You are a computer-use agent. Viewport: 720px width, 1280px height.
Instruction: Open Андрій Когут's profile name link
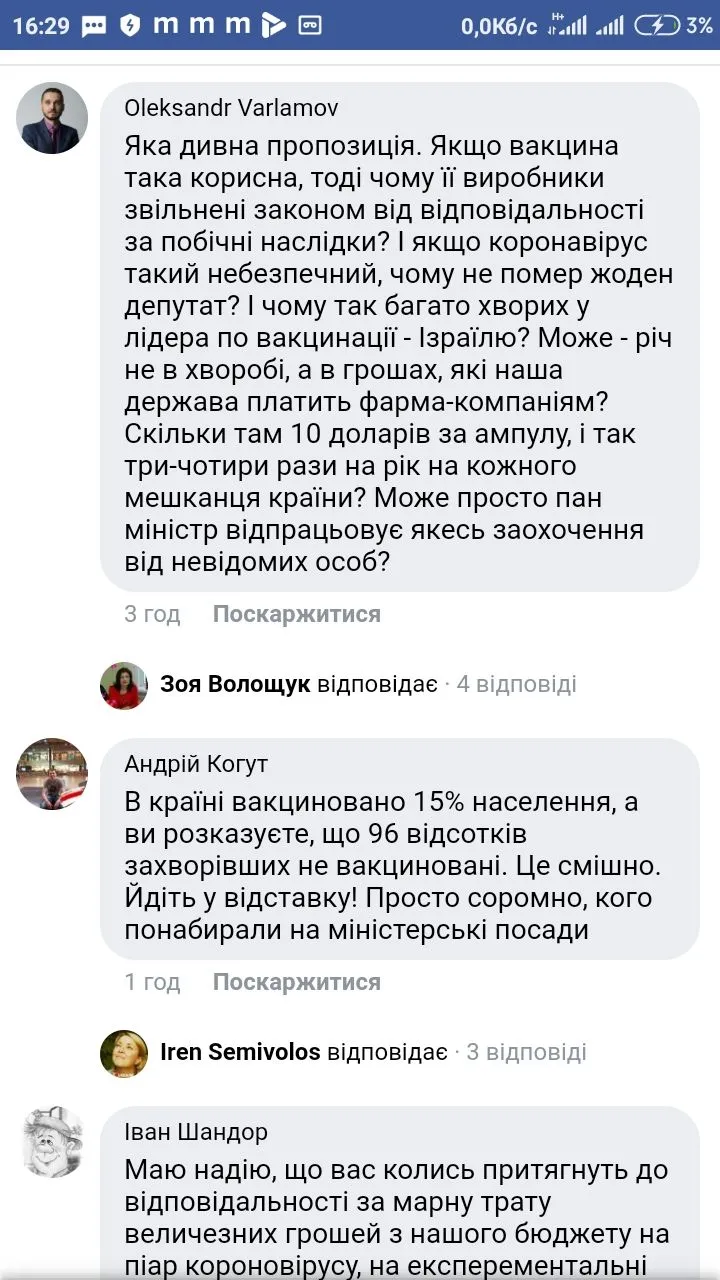[196, 765]
